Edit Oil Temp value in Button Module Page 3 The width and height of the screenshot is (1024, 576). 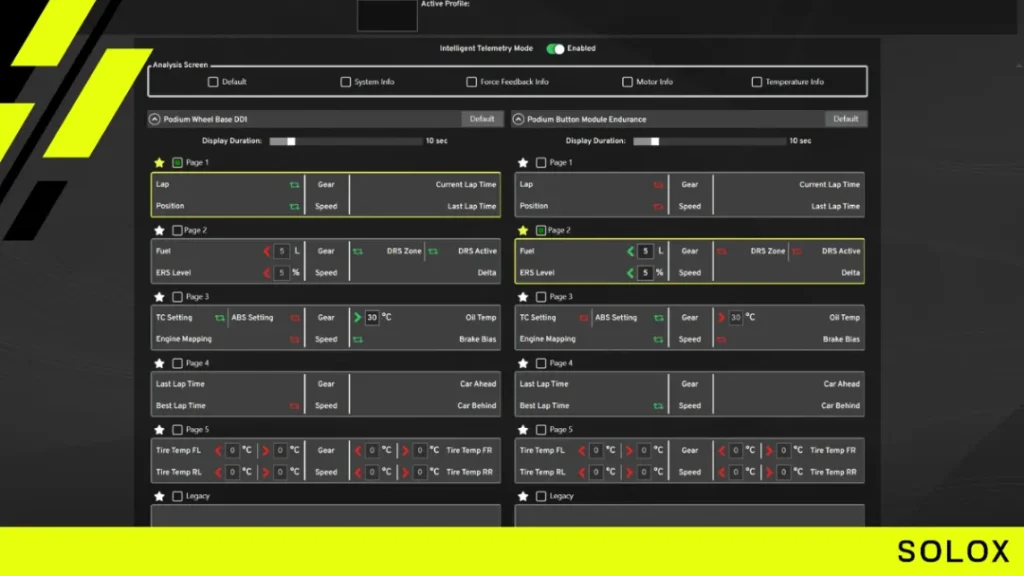point(736,317)
